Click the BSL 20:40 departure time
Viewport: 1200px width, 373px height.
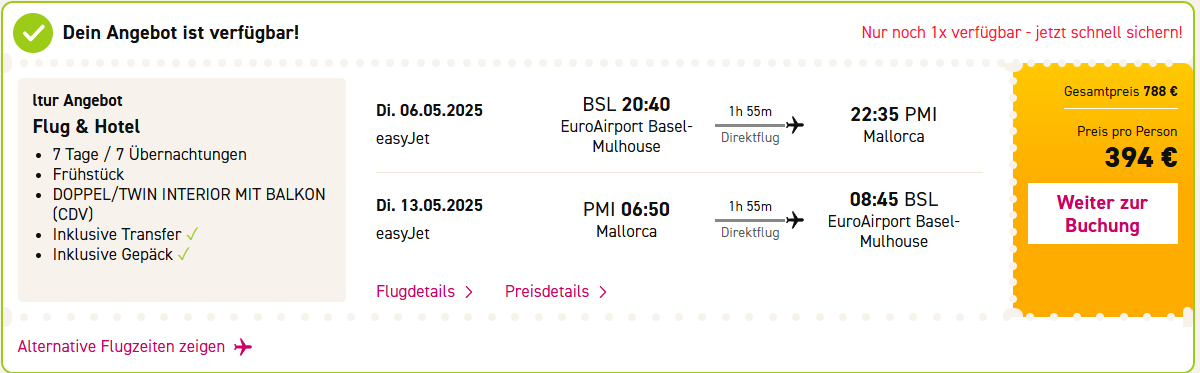pyautogui.click(x=626, y=105)
